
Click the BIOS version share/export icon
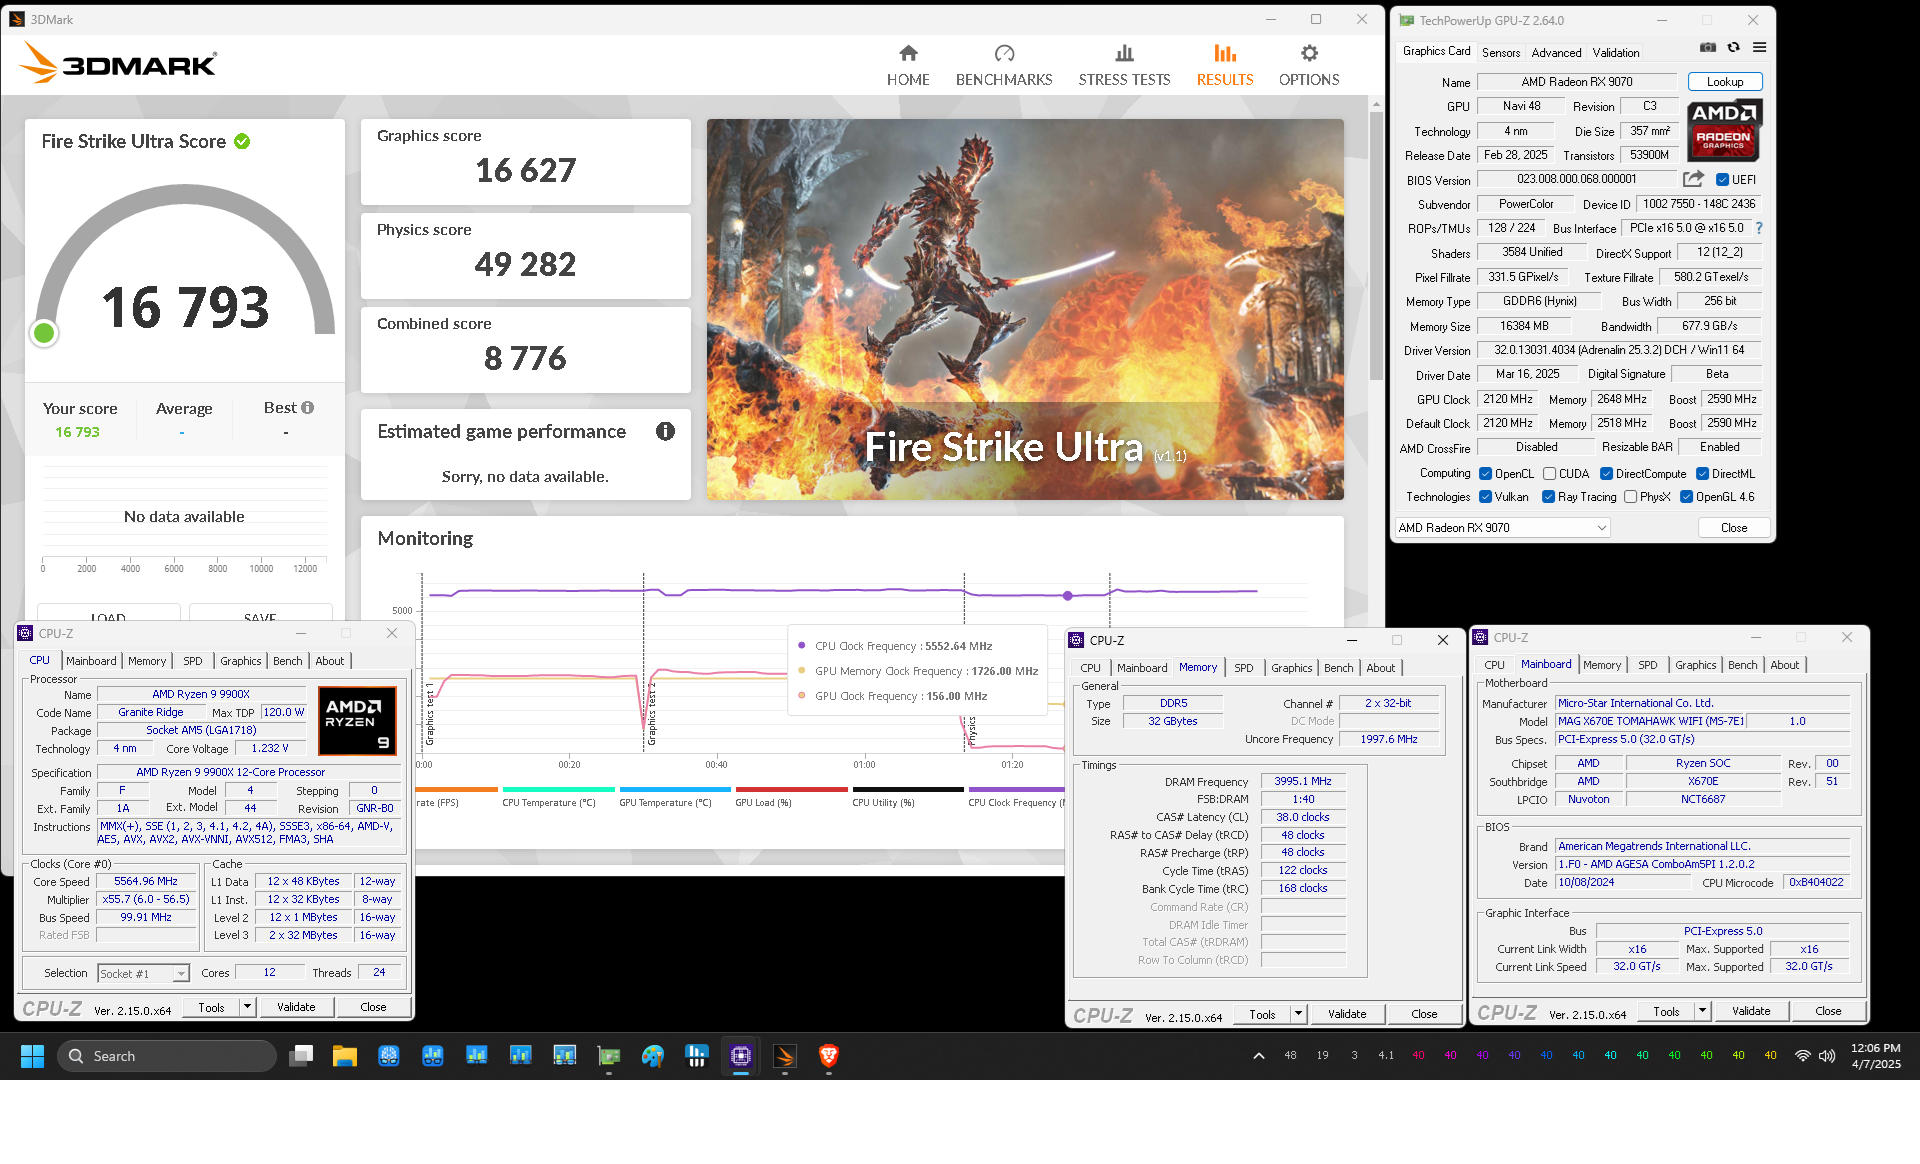tap(1693, 179)
